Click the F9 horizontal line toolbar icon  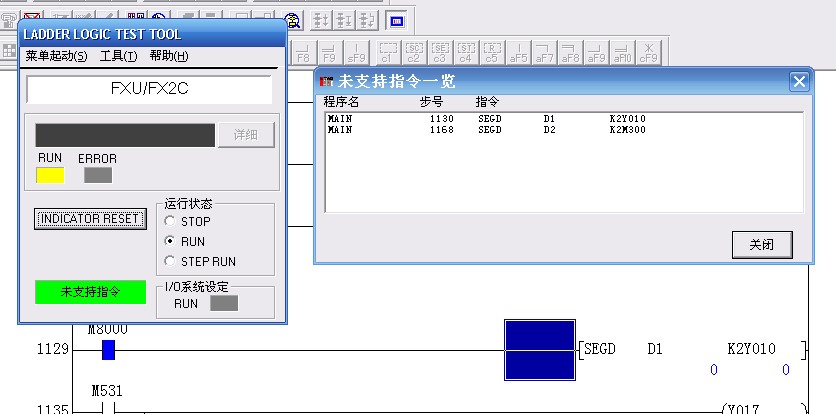330,52
